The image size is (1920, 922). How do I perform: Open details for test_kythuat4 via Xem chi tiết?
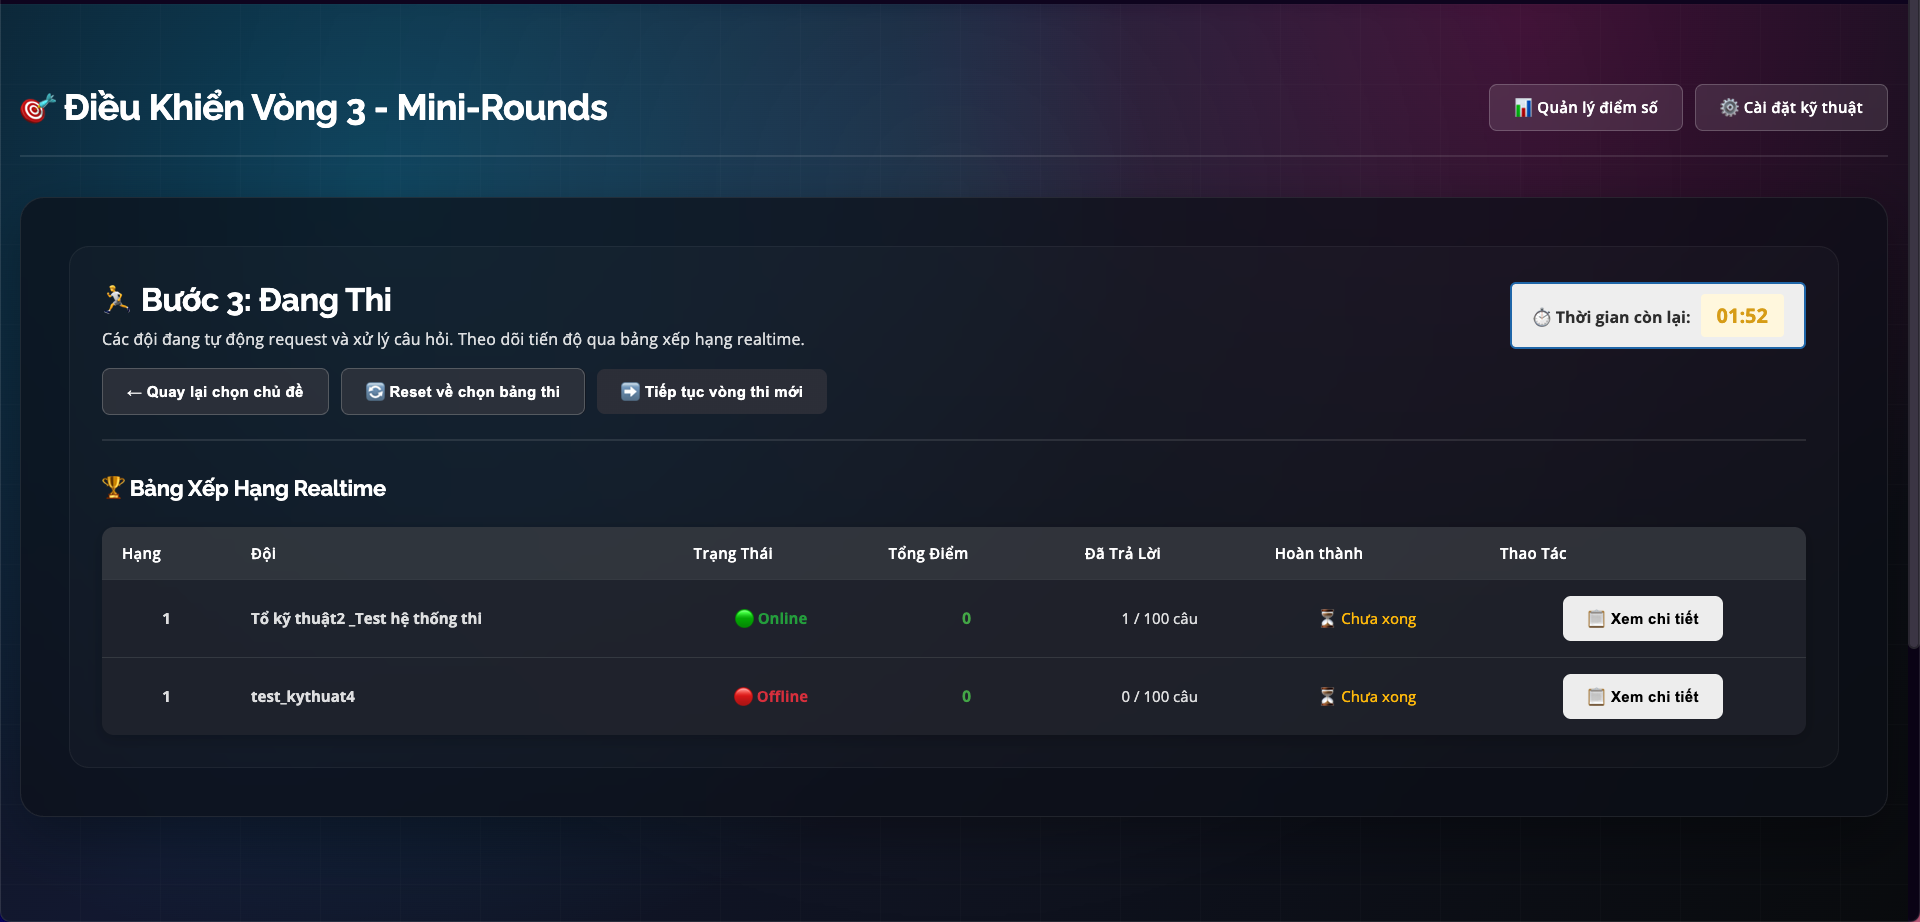tap(1642, 696)
